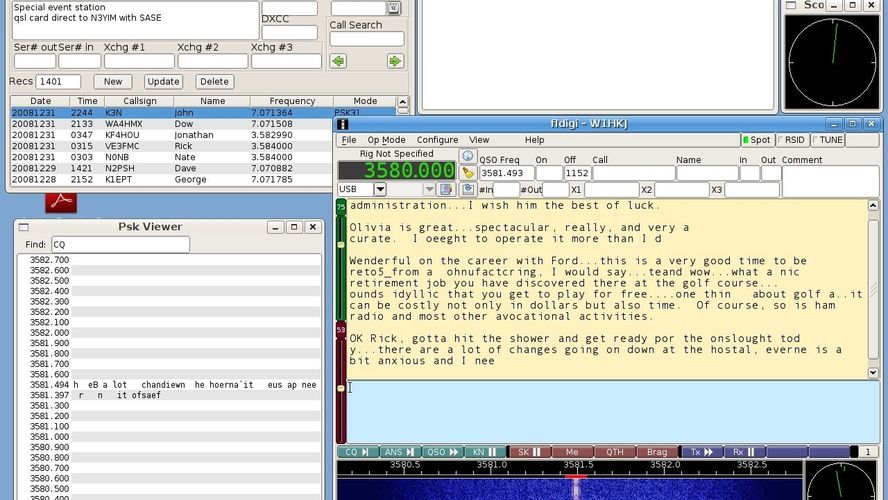The width and height of the screenshot is (888, 500).
Task: Run the Brag macro button
Action: pos(657,452)
